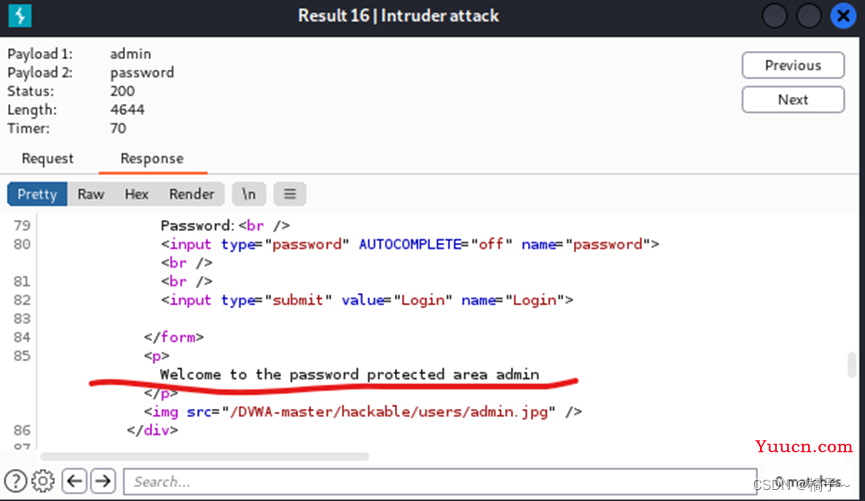865x501 pixels.
Task: Click the Welcome to the password protected text
Action: [x=349, y=375]
